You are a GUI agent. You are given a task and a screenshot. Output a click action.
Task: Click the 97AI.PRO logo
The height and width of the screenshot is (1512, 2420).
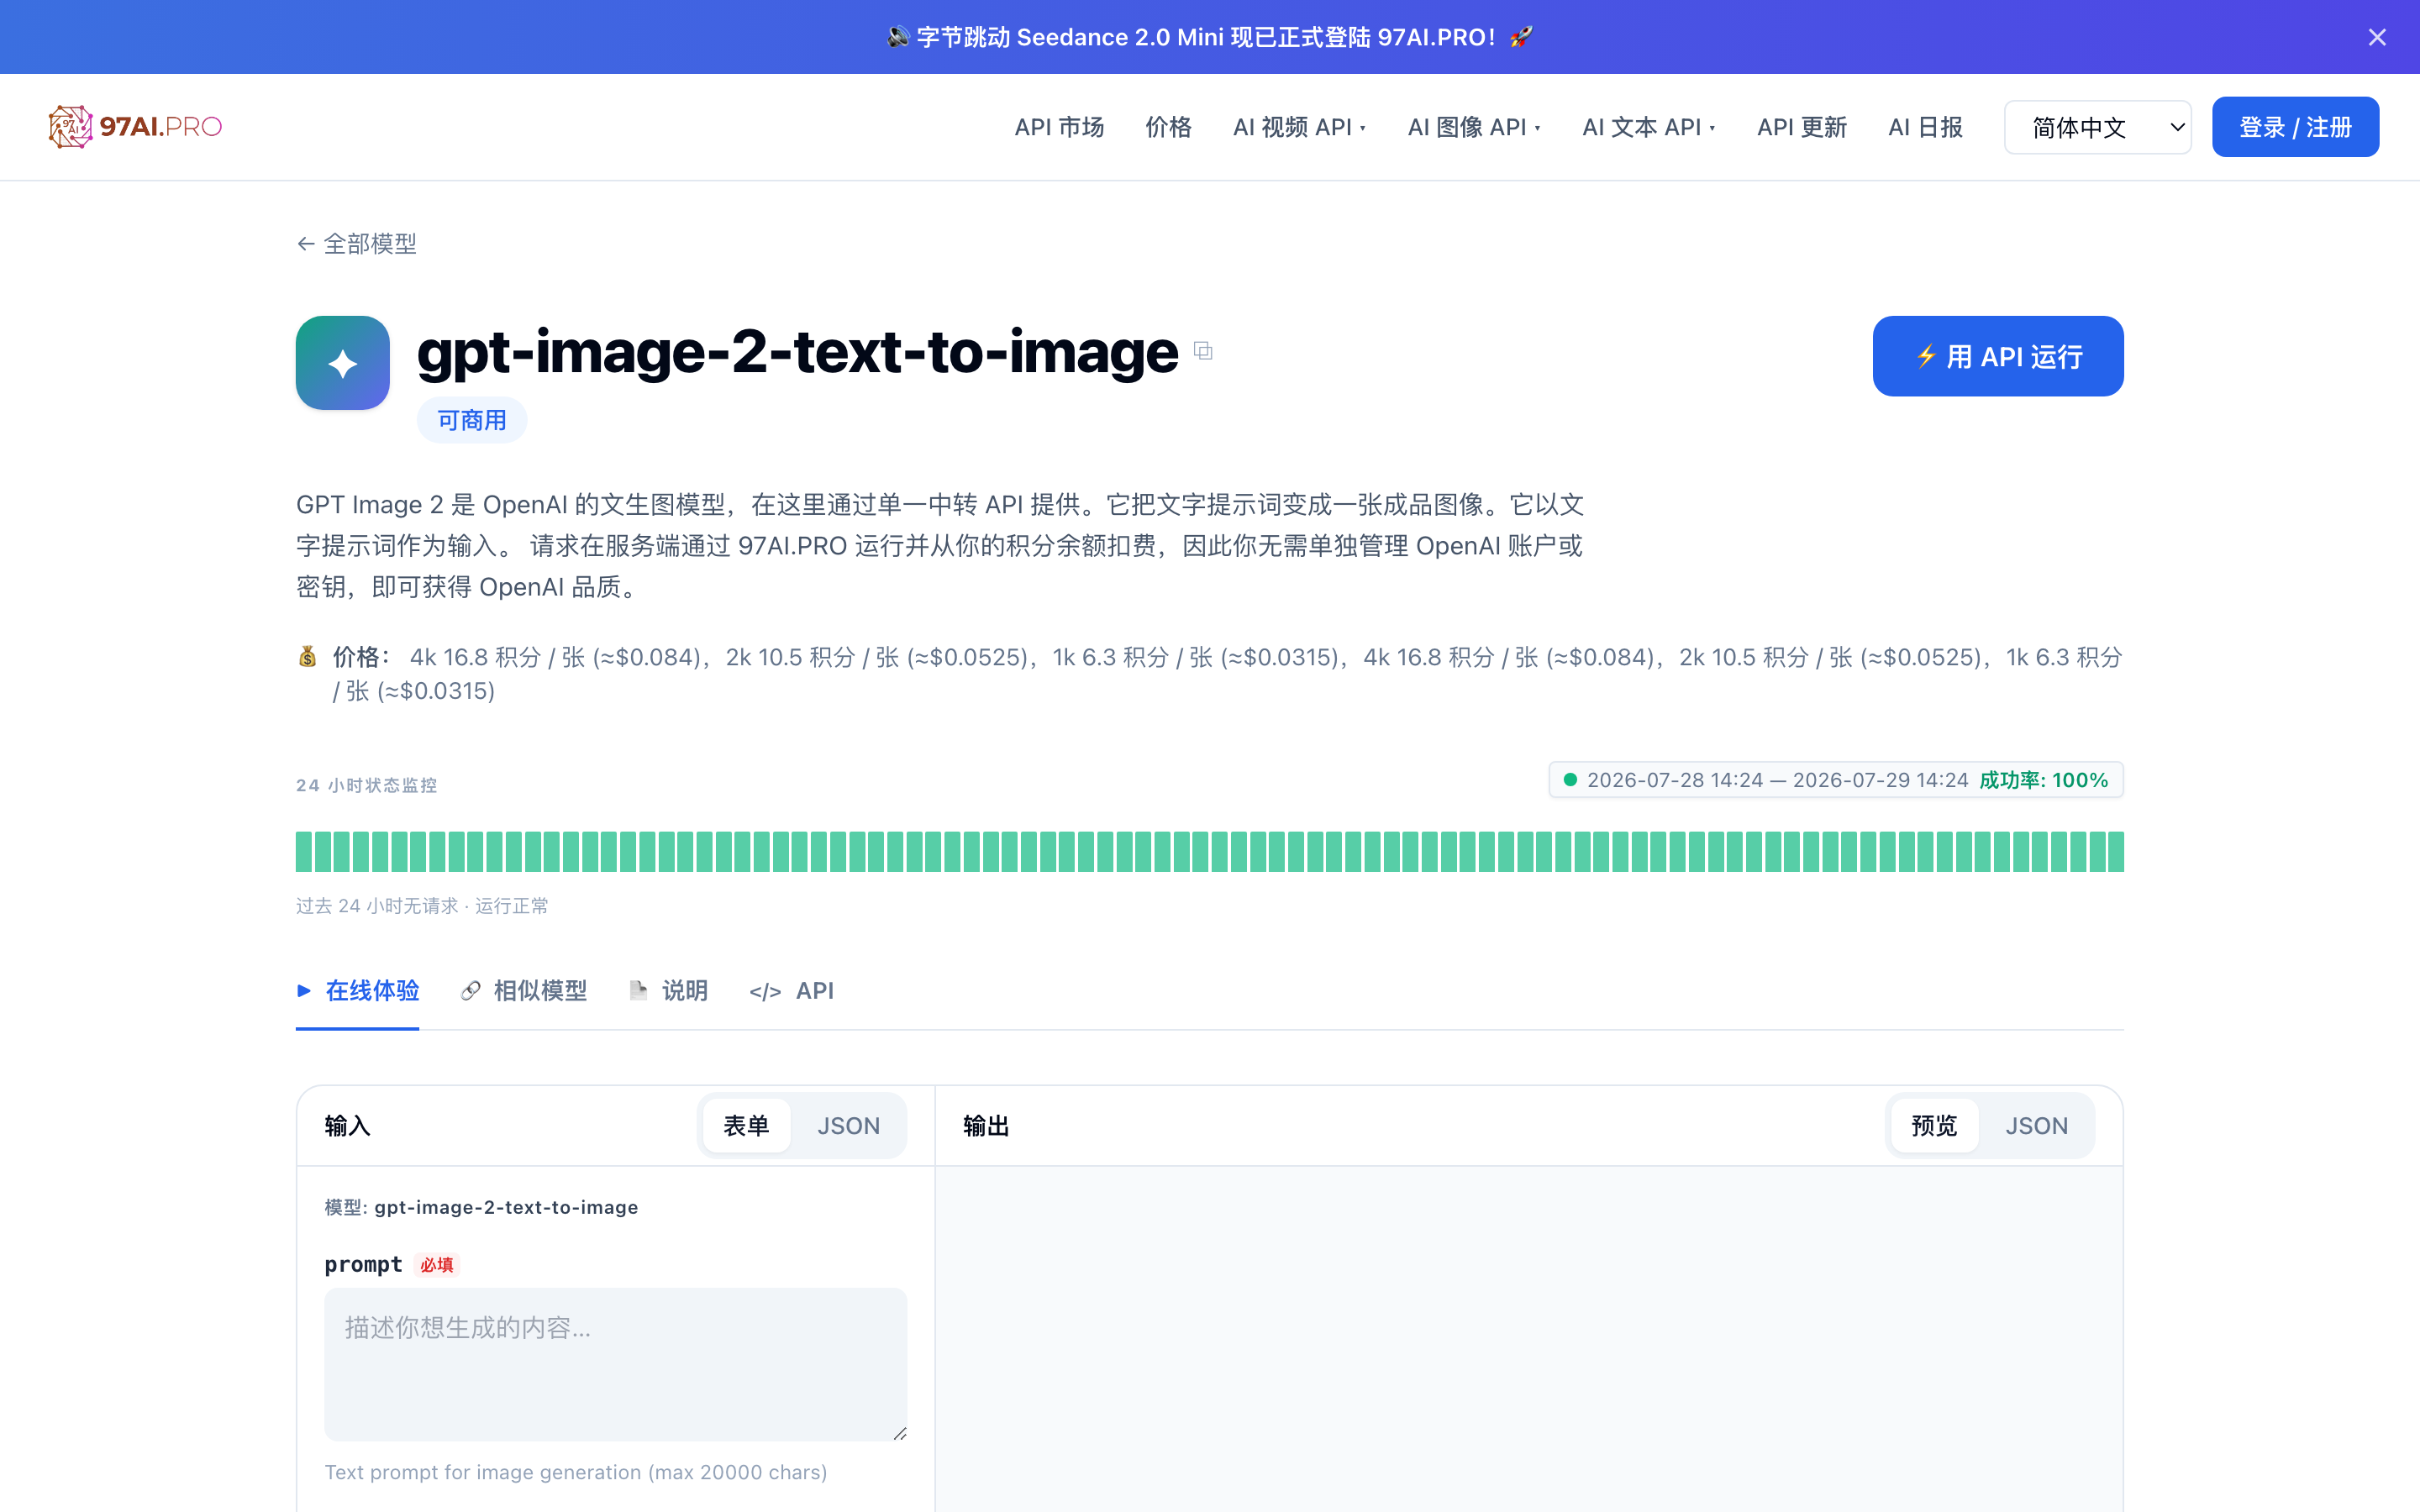(135, 127)
